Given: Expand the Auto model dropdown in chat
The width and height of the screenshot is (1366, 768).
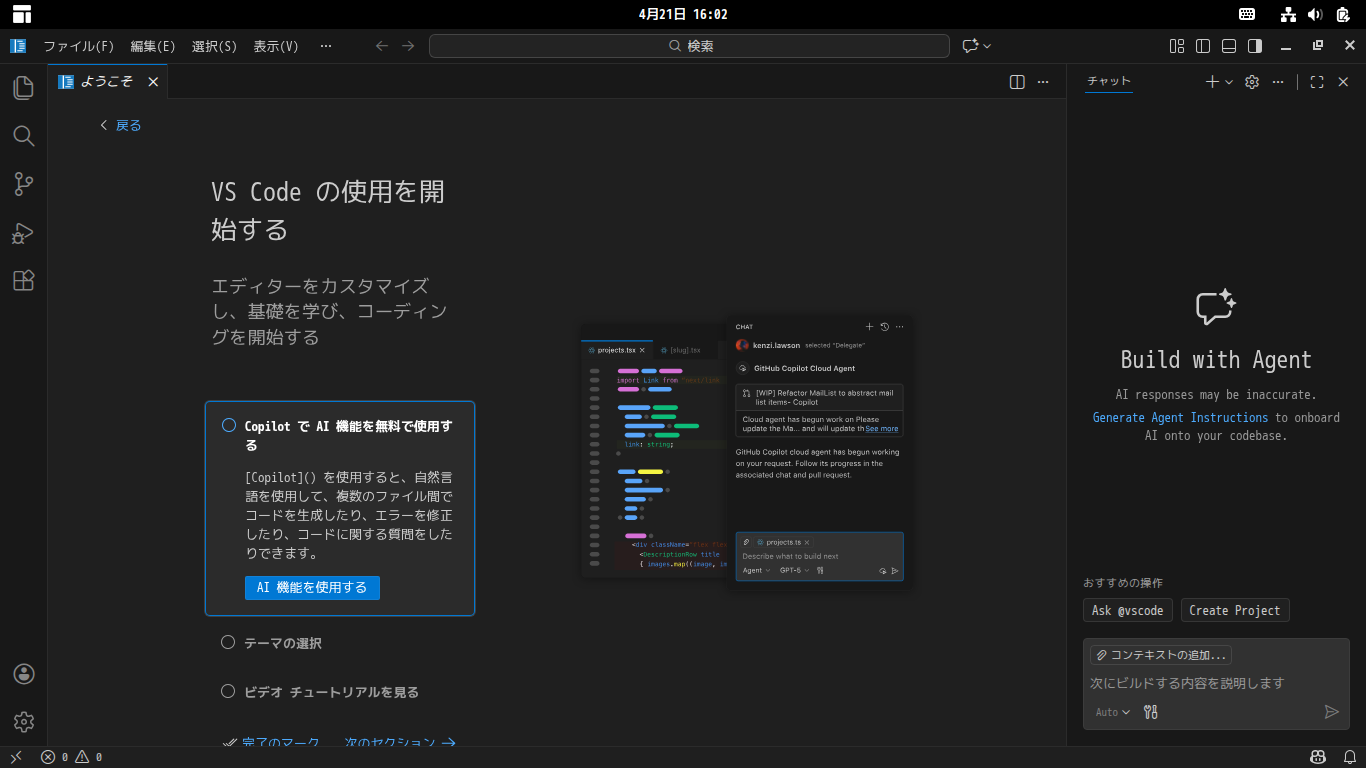Looking at the screenshot, I should click(x=1112, y=712).
